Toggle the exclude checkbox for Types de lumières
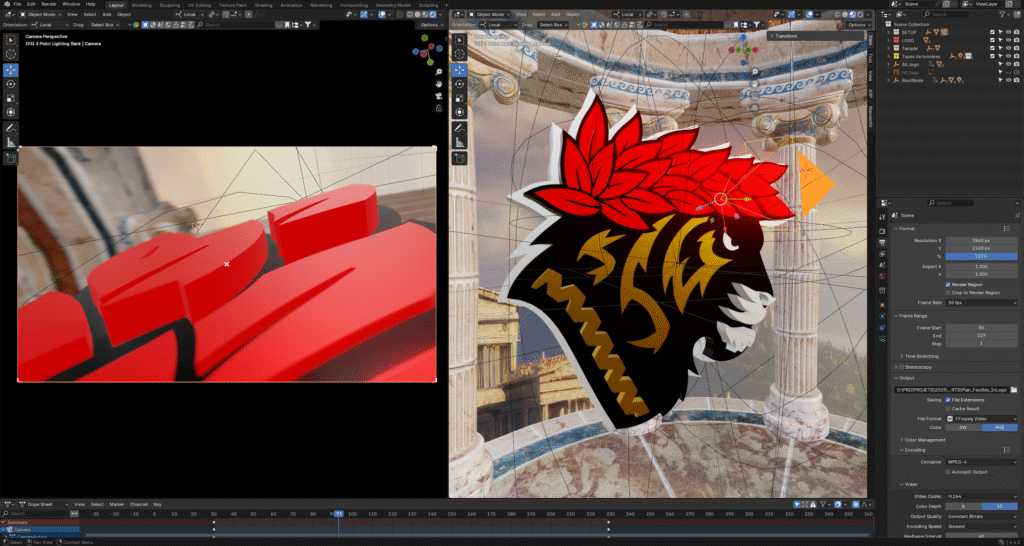Viewport: 1024px width, 546px height. click(993, 56)
